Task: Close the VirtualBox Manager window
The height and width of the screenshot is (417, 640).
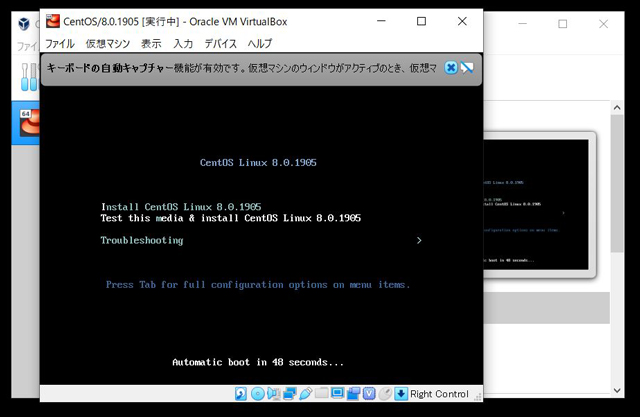Action: pos(603,24)
